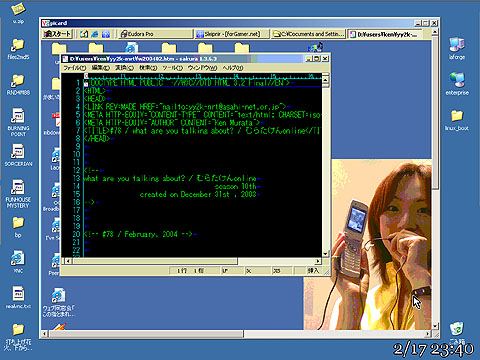This screenshot has width=480, height=360.
Task: Click picard window vertical scroll down arrow
Action: click(435, 326)
